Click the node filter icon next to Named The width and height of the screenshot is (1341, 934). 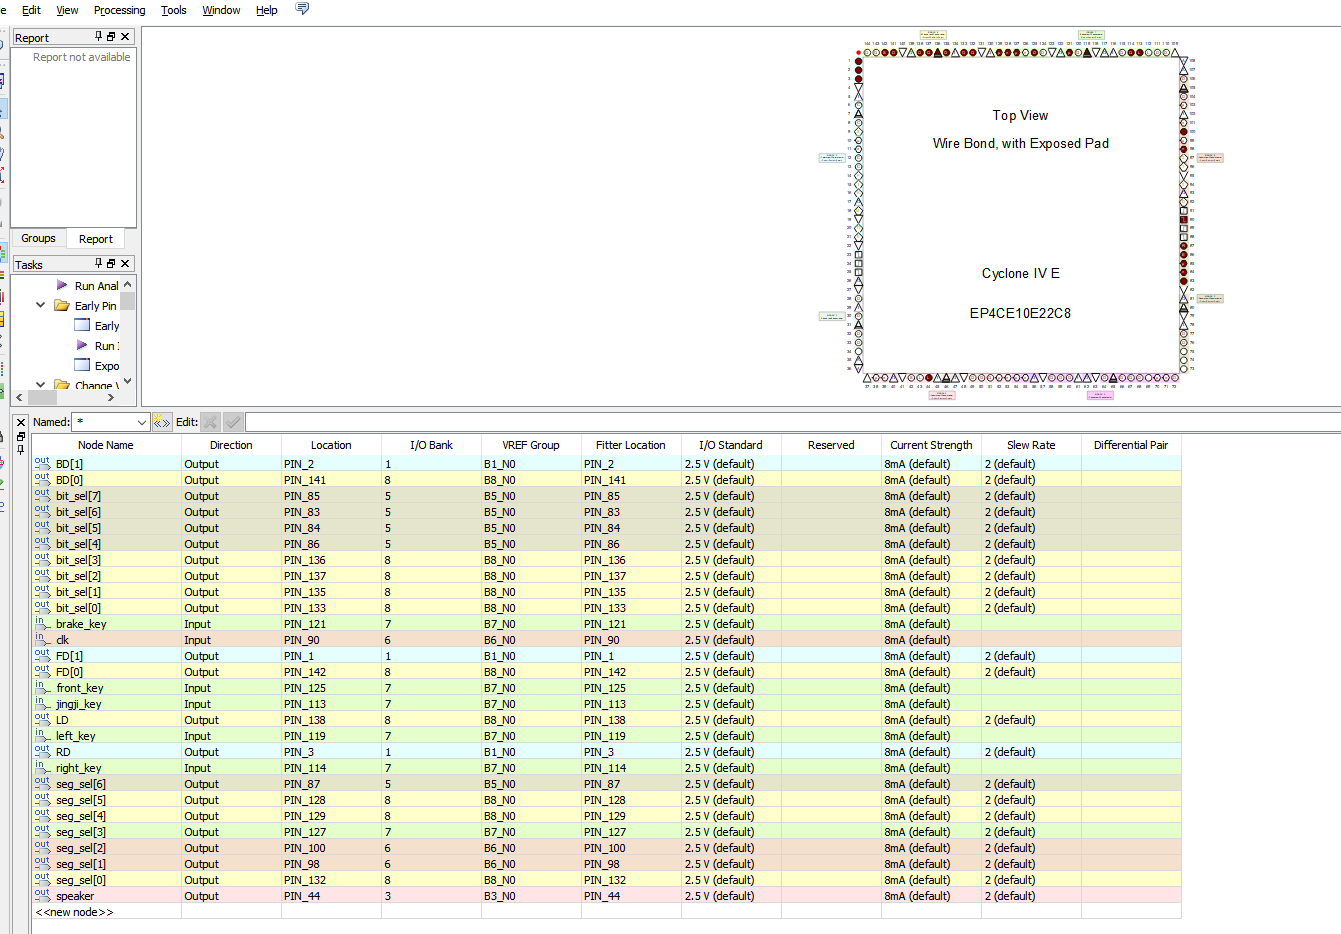pos(162,422)
